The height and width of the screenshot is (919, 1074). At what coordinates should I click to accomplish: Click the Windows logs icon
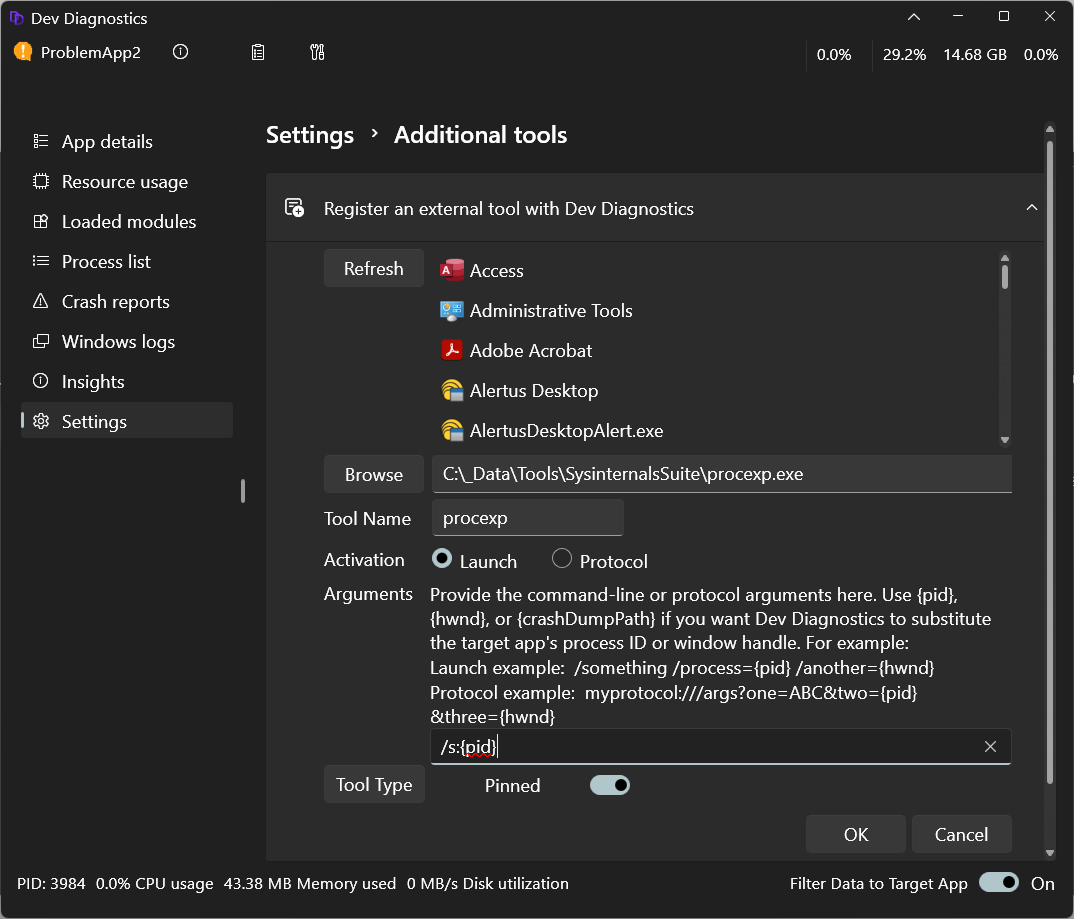click(41, 341)
